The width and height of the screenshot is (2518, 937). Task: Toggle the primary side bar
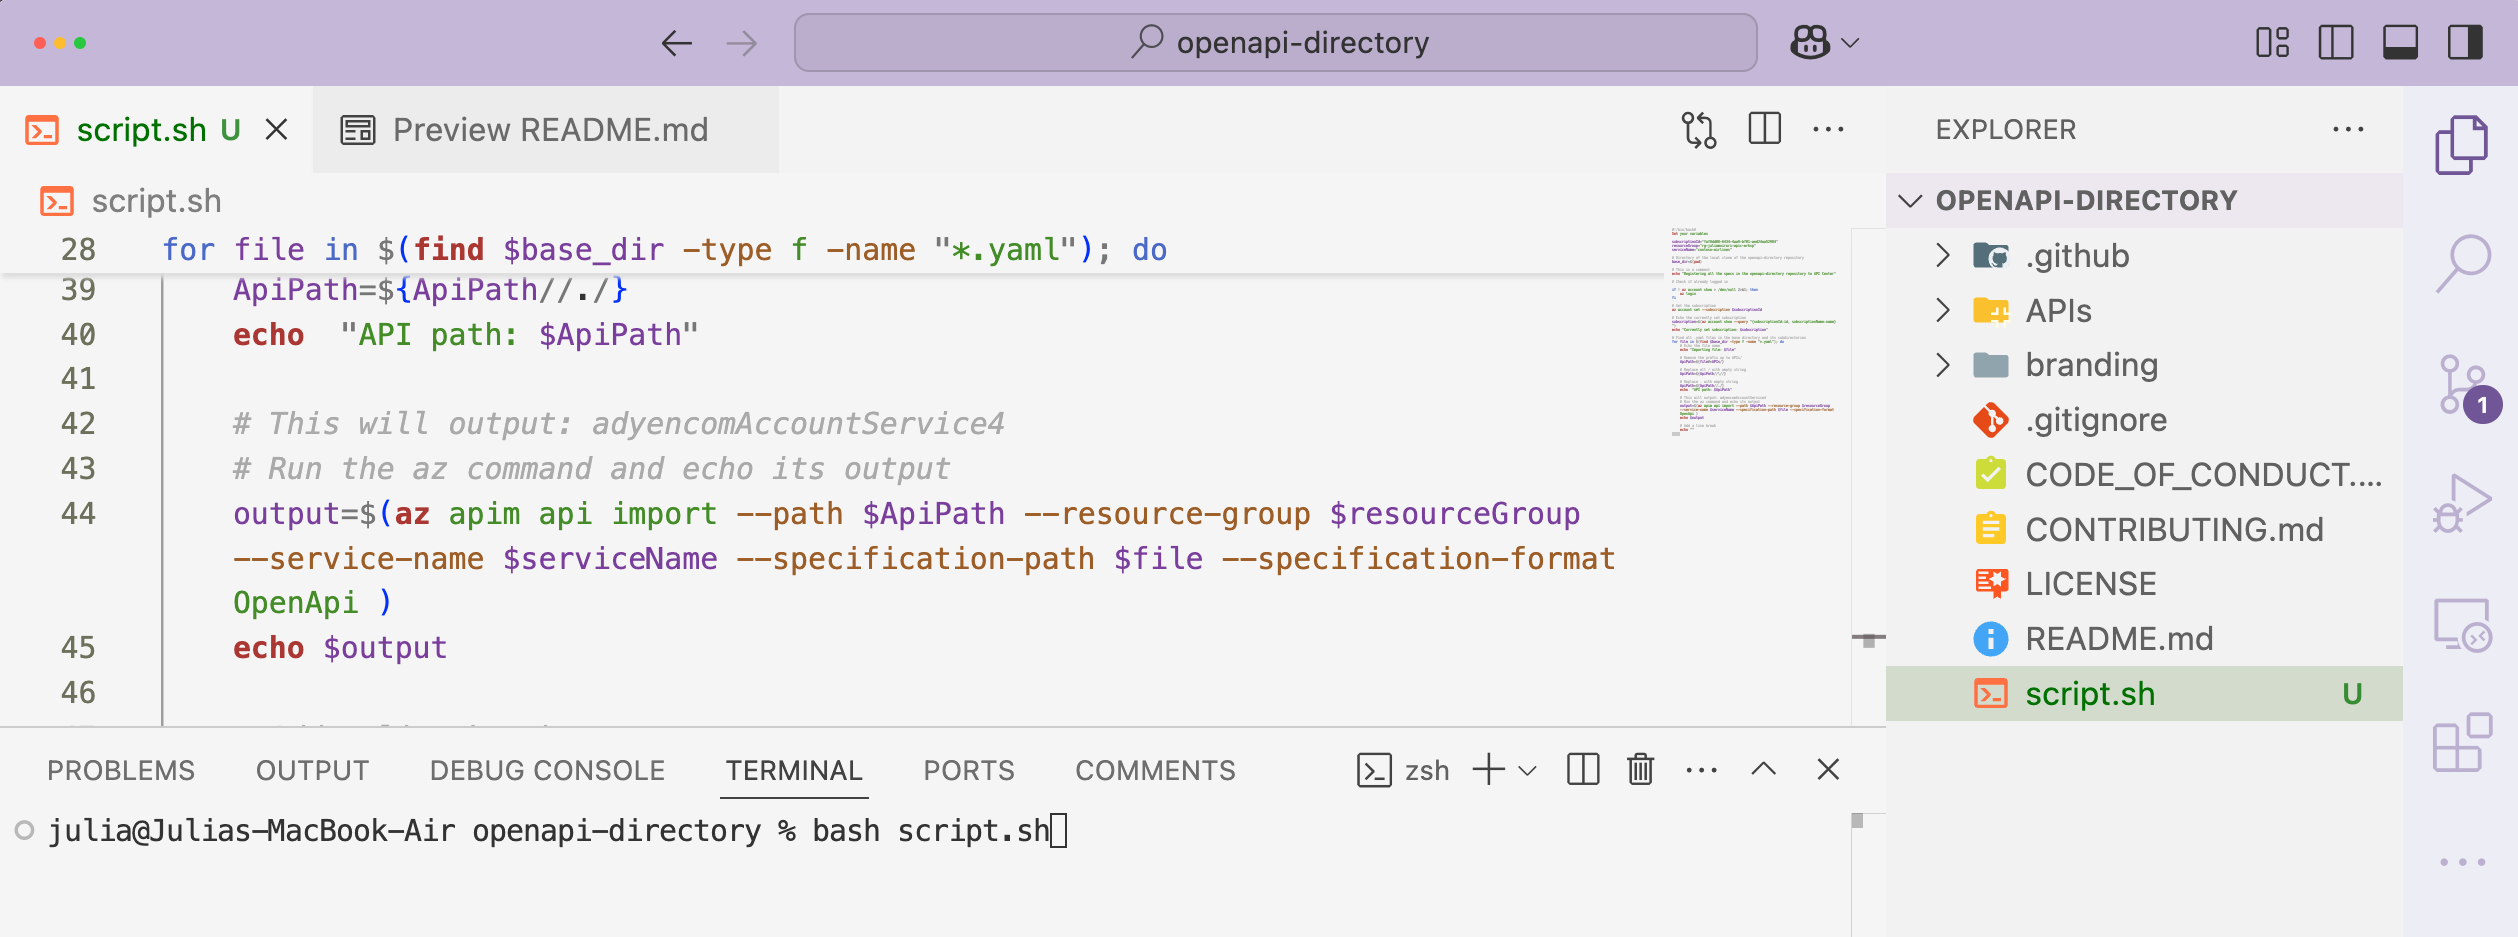(x=2336, y=43)
